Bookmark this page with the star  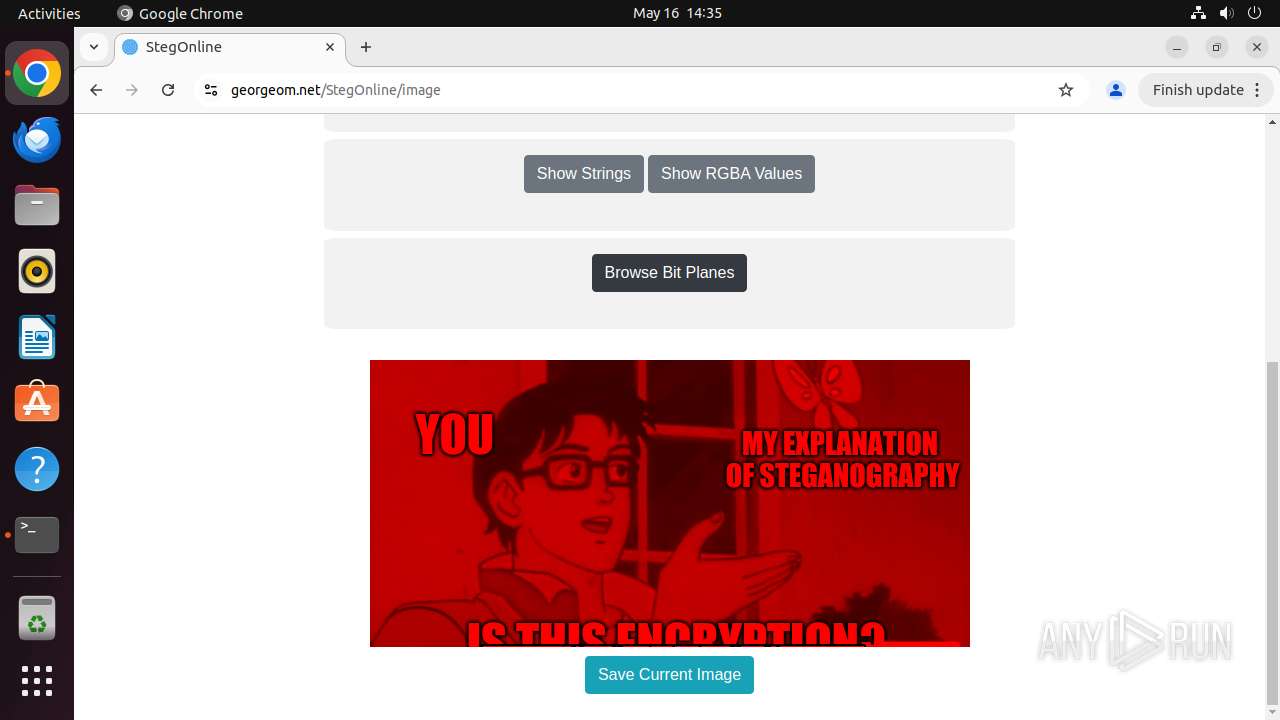1066,90
